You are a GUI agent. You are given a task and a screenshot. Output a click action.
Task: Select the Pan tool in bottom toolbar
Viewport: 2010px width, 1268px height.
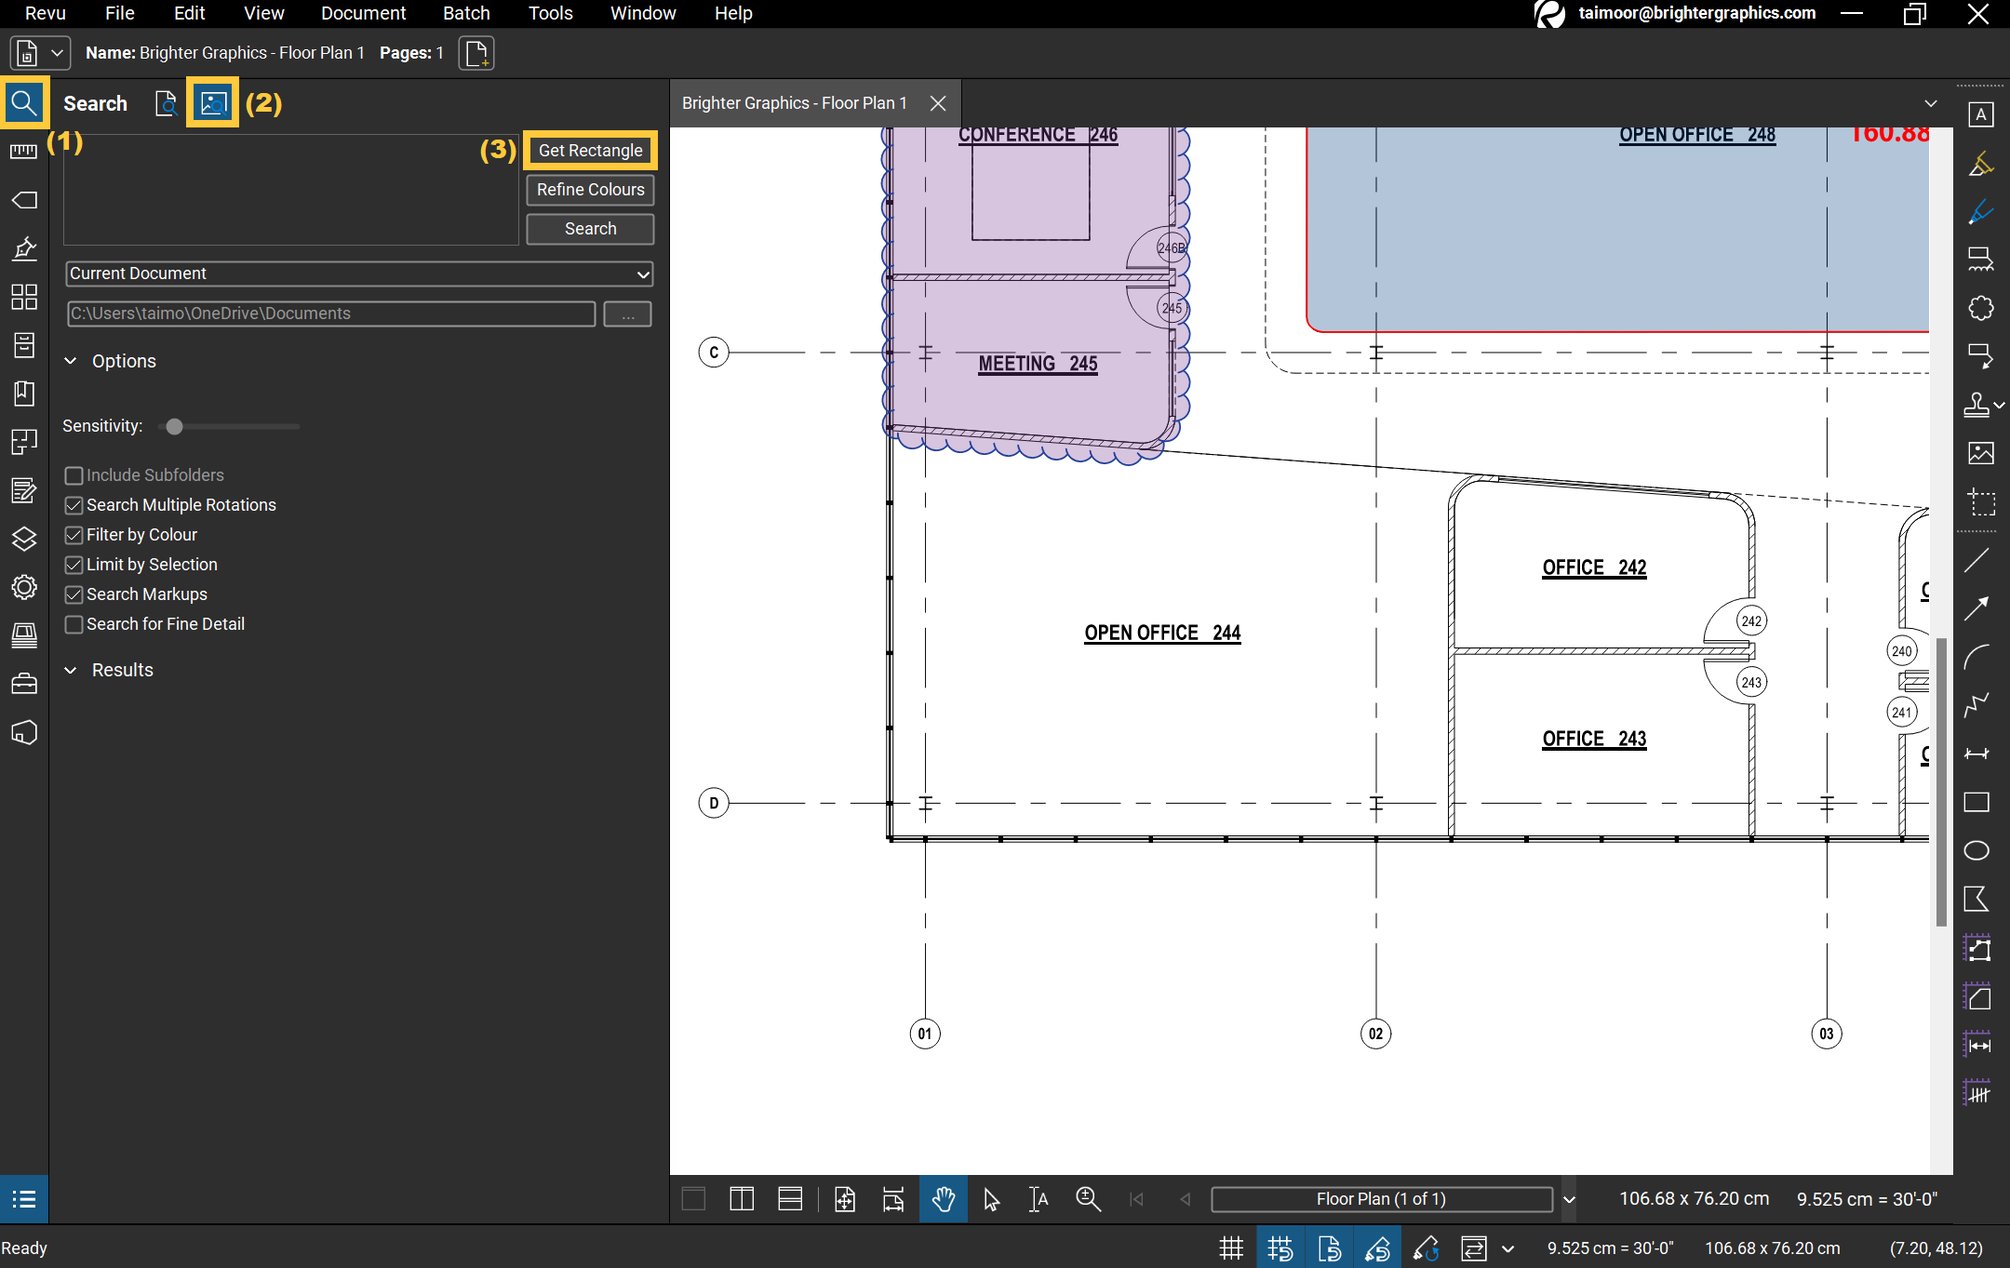(943, 1198)
